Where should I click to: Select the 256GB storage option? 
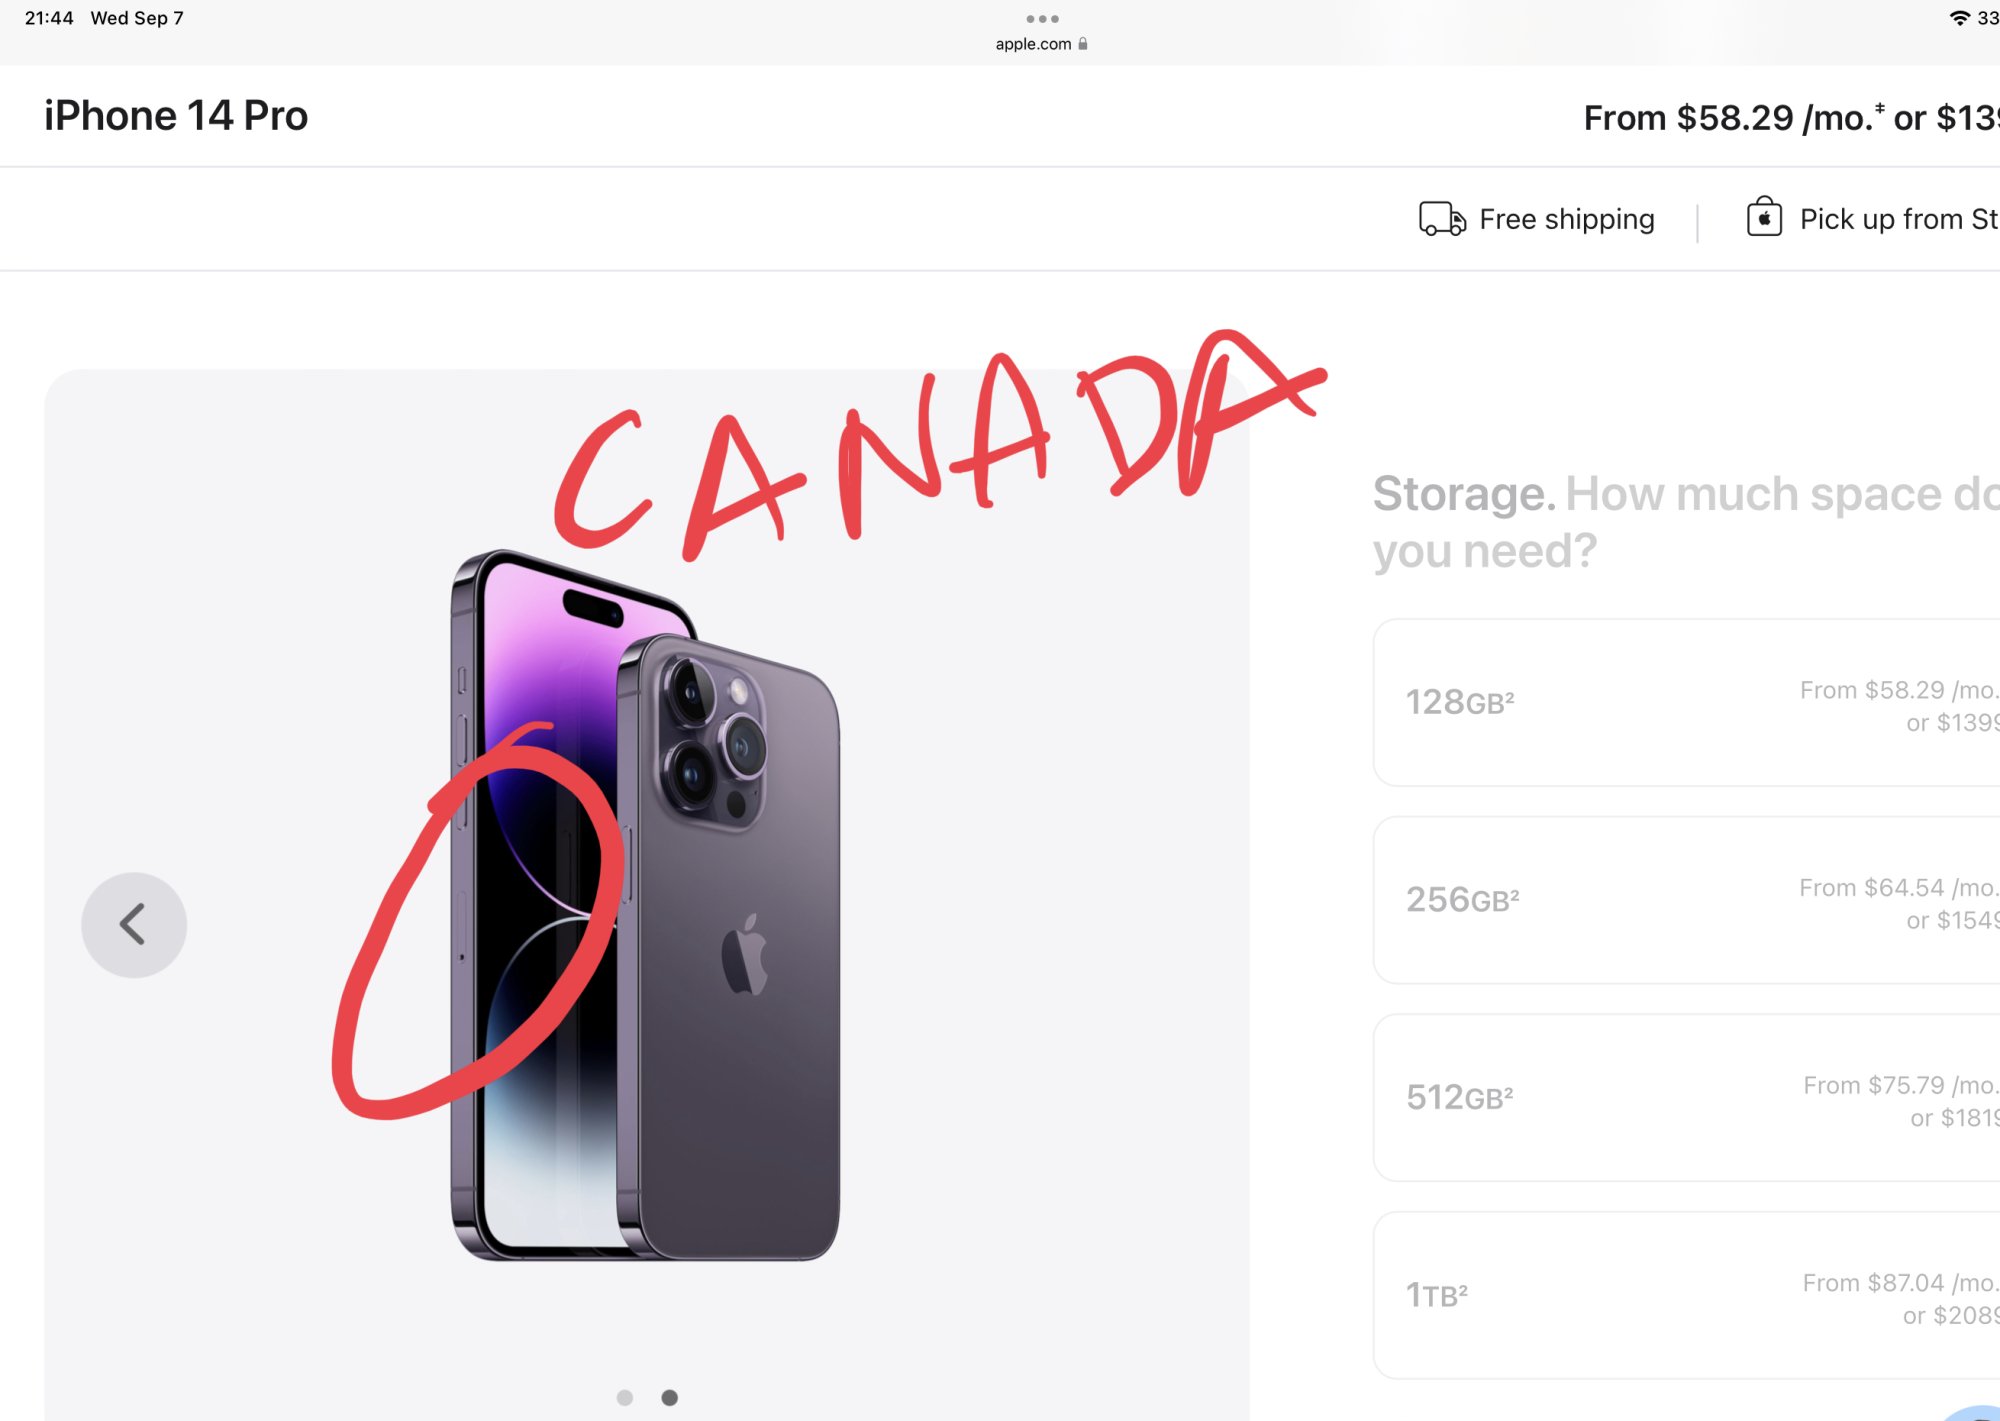1686,900
